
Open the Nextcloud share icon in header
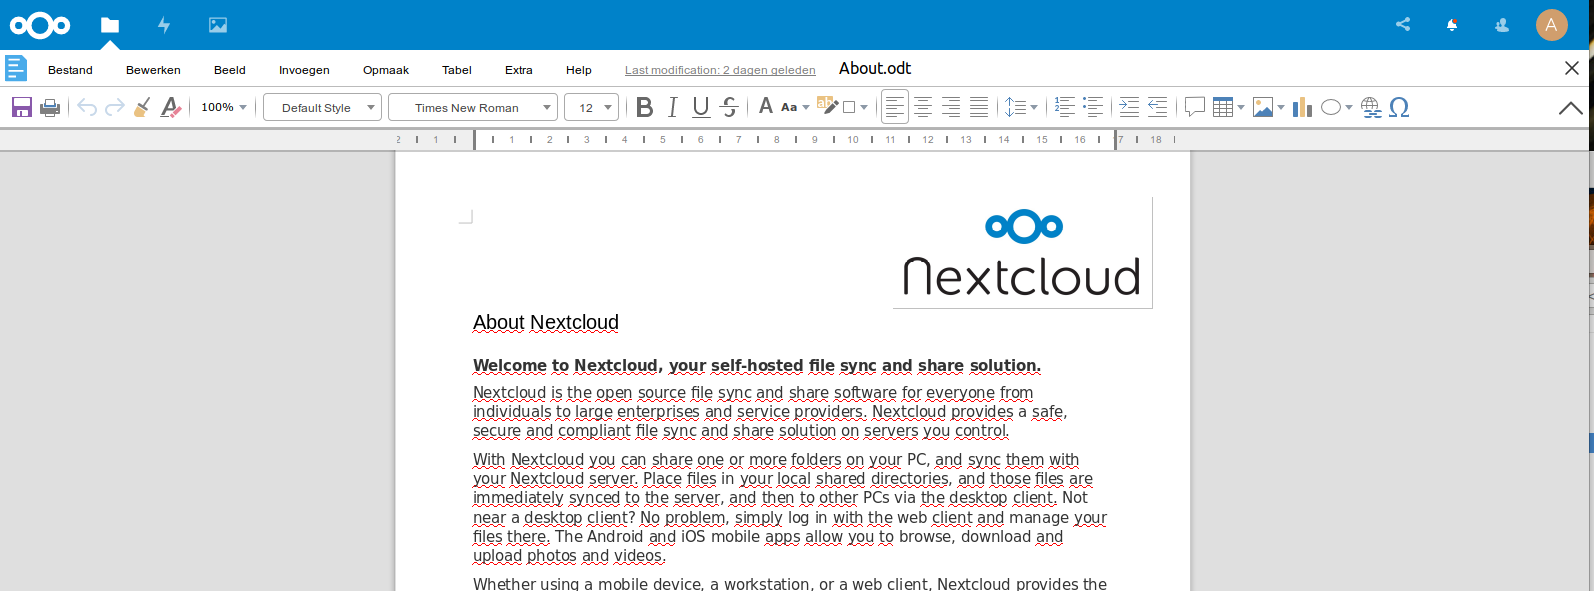point(1403,25)
